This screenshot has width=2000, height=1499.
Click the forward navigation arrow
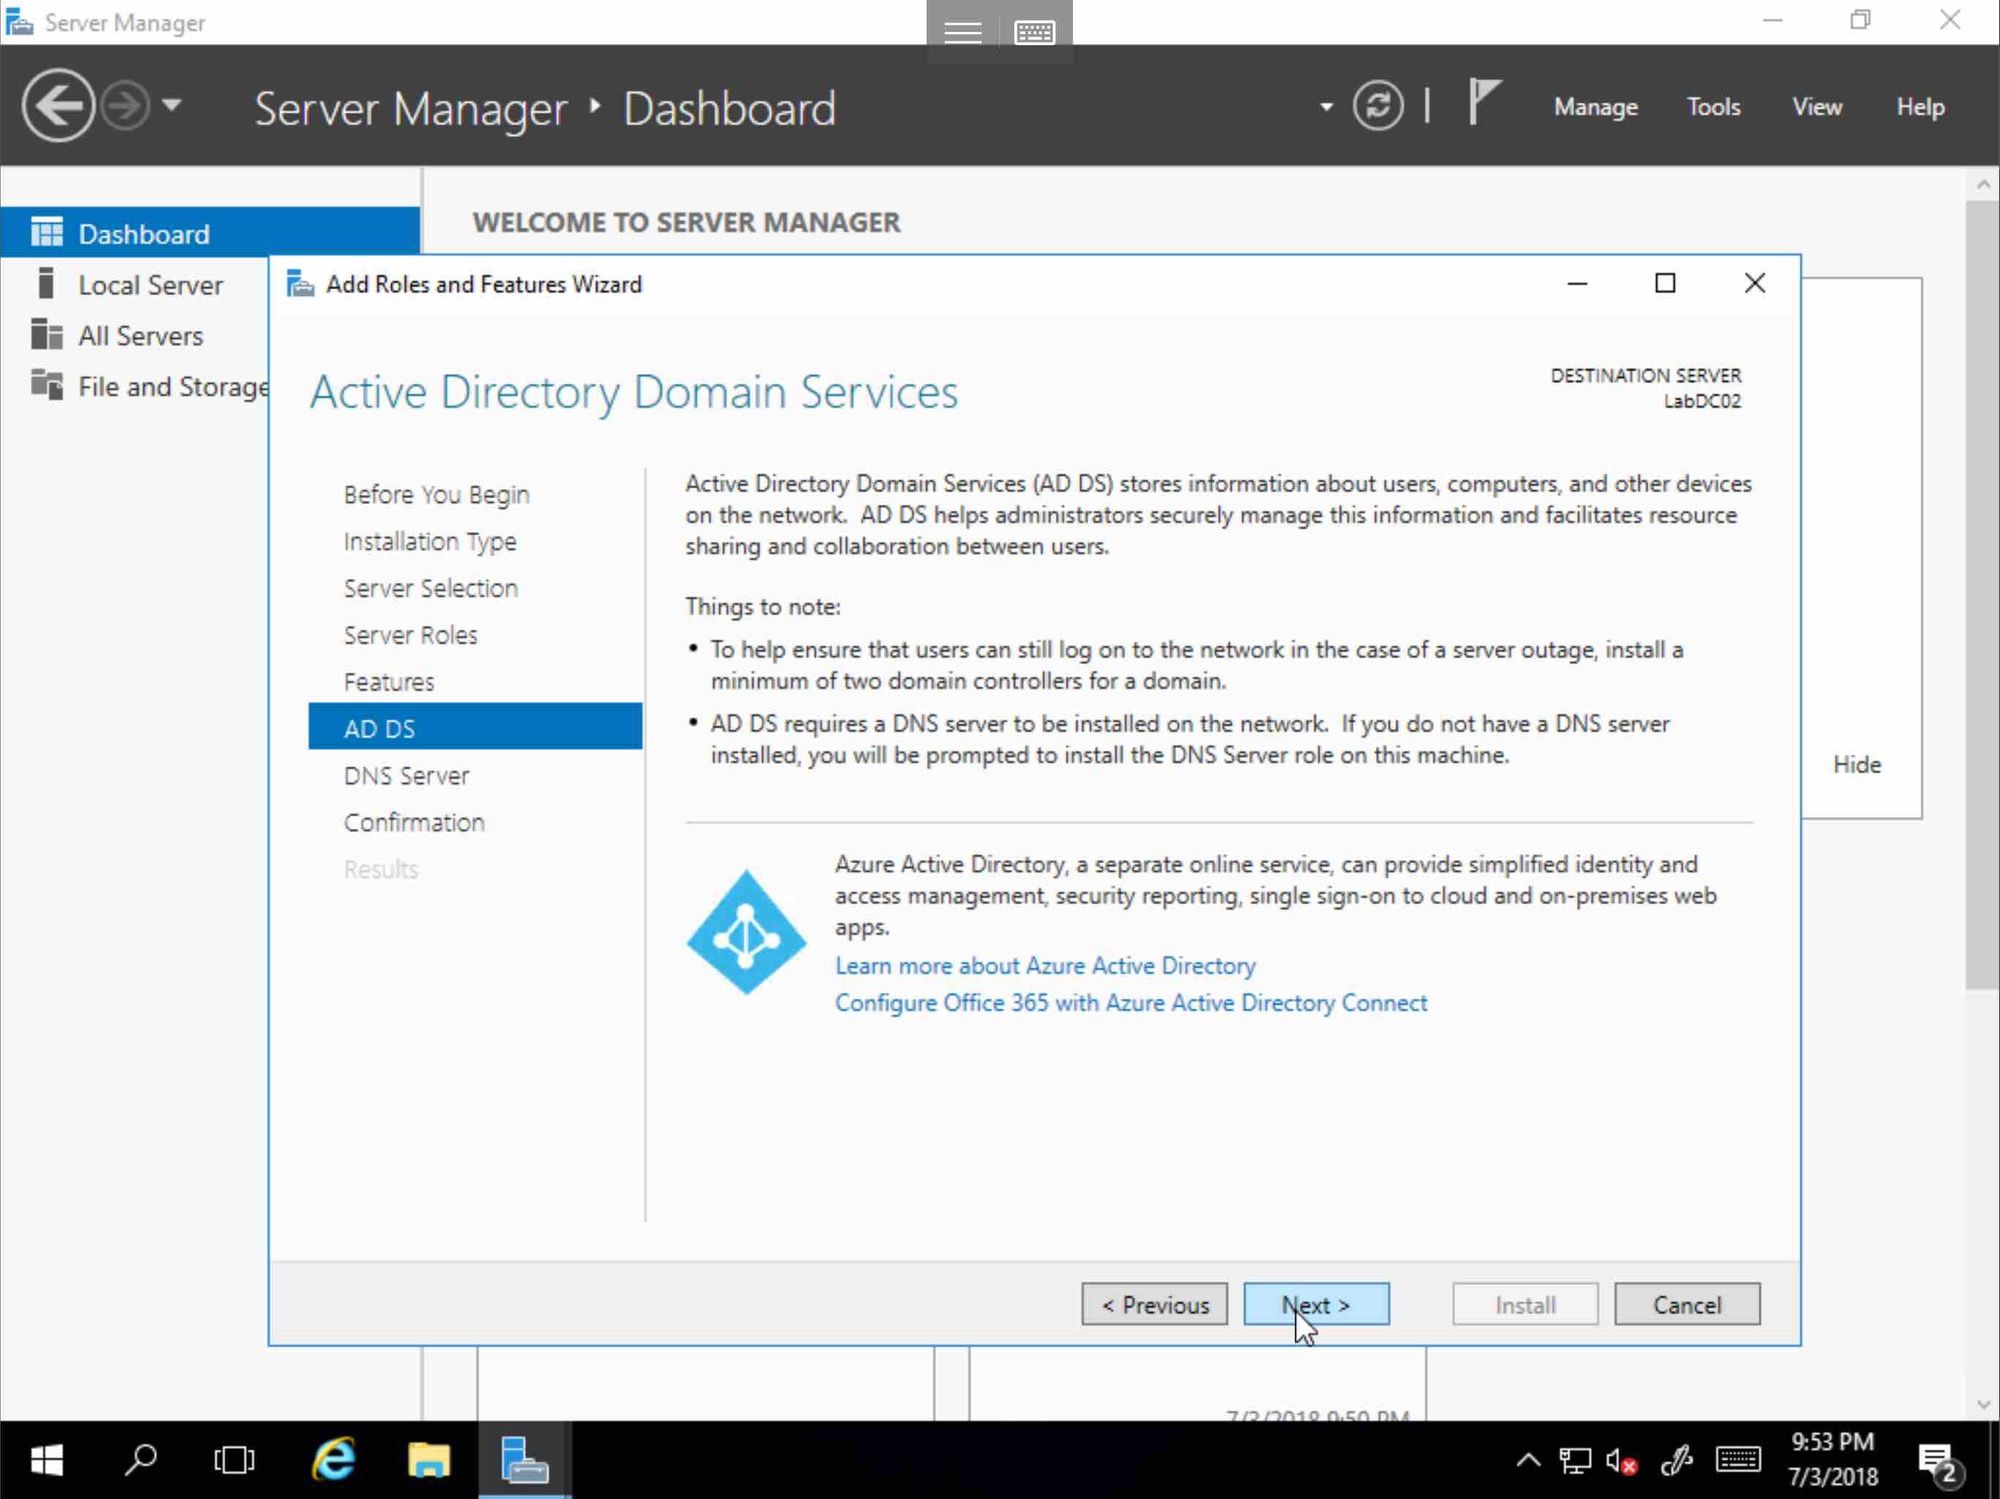click(126, 105)
